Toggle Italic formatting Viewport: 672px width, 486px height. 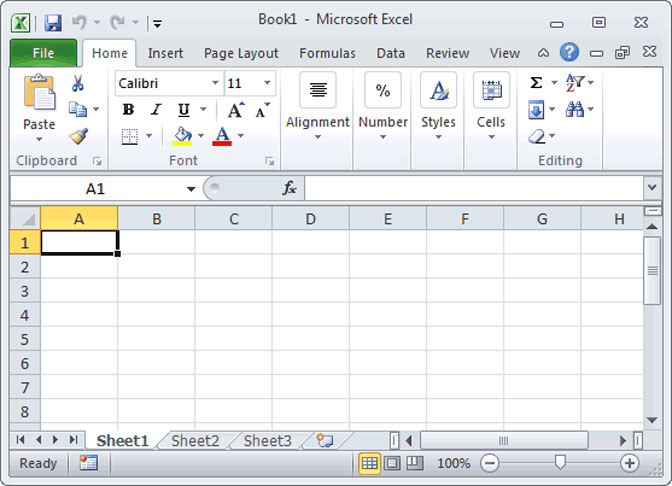click(156, 110)
